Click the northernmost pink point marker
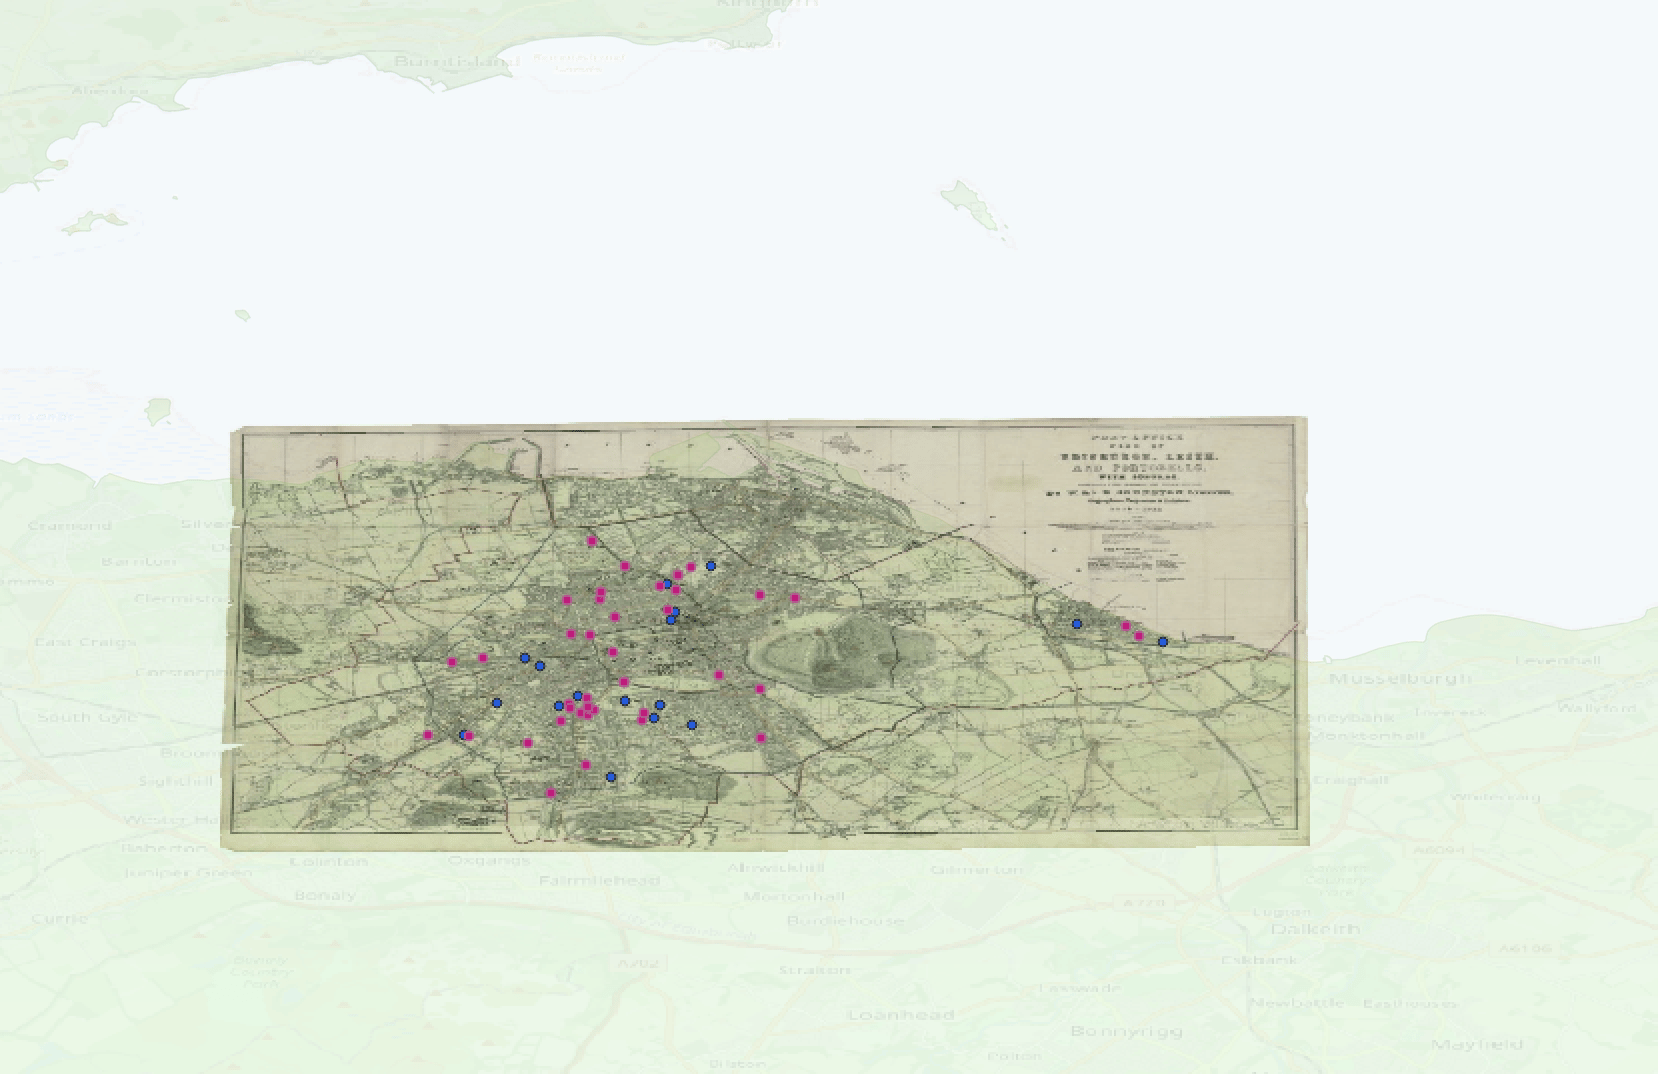Viewport: 1658px width, 1074px height. (592, 540)
